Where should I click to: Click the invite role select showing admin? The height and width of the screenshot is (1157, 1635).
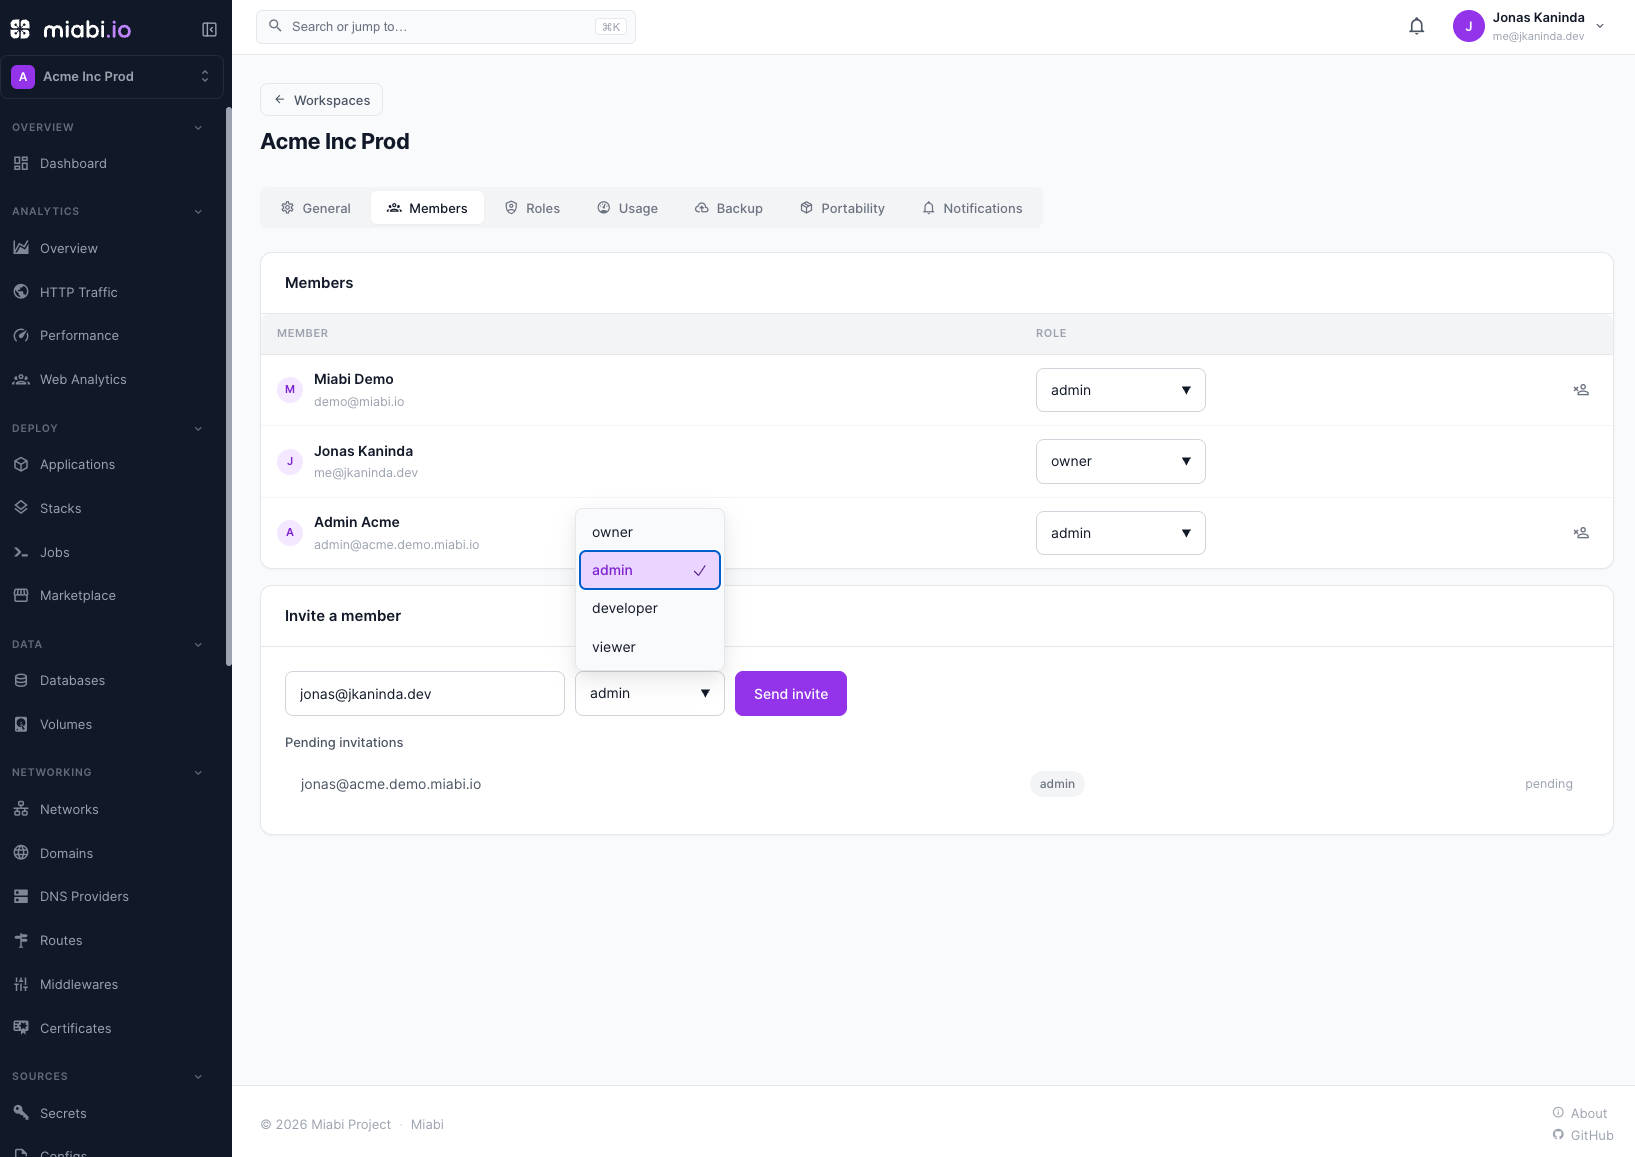[649, 693]
